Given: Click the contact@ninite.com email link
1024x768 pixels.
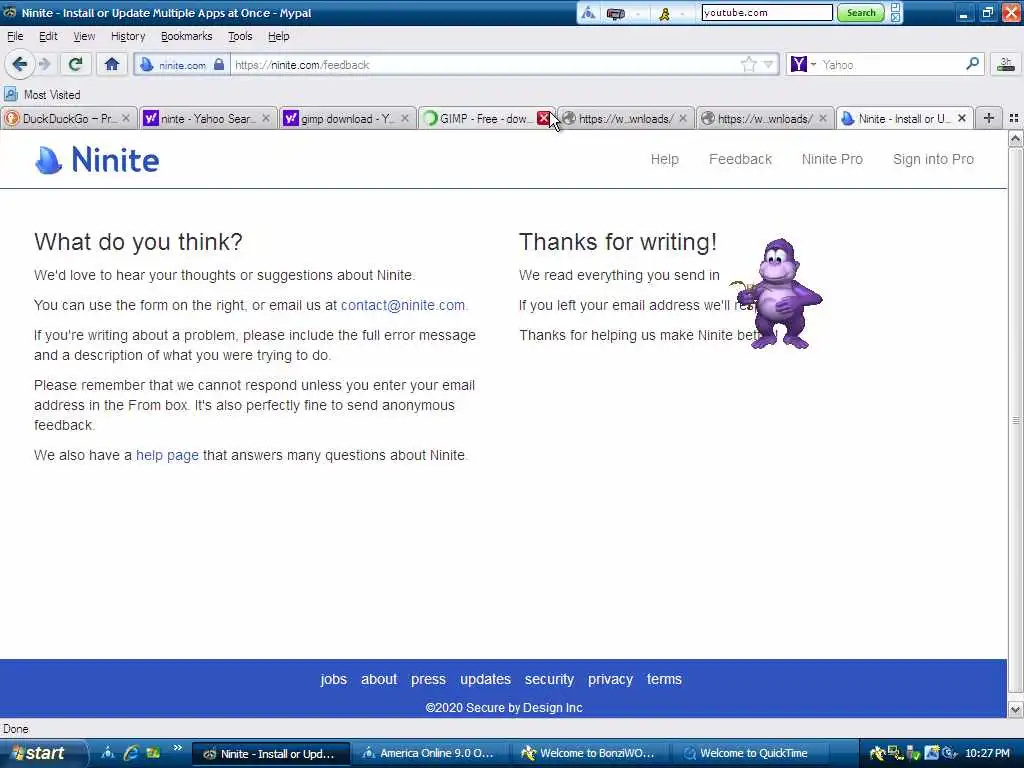Looking at the screenshot, I should click(403, 305).
